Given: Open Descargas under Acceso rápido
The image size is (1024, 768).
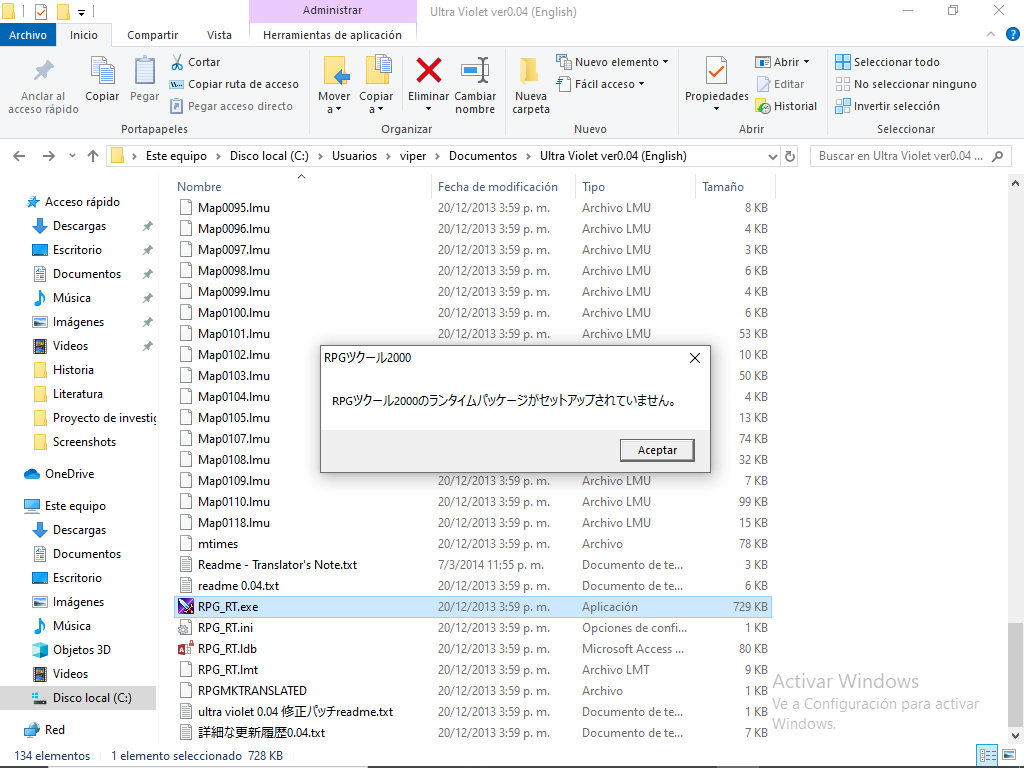Looking at the screenshot, I should click(79, 226).
